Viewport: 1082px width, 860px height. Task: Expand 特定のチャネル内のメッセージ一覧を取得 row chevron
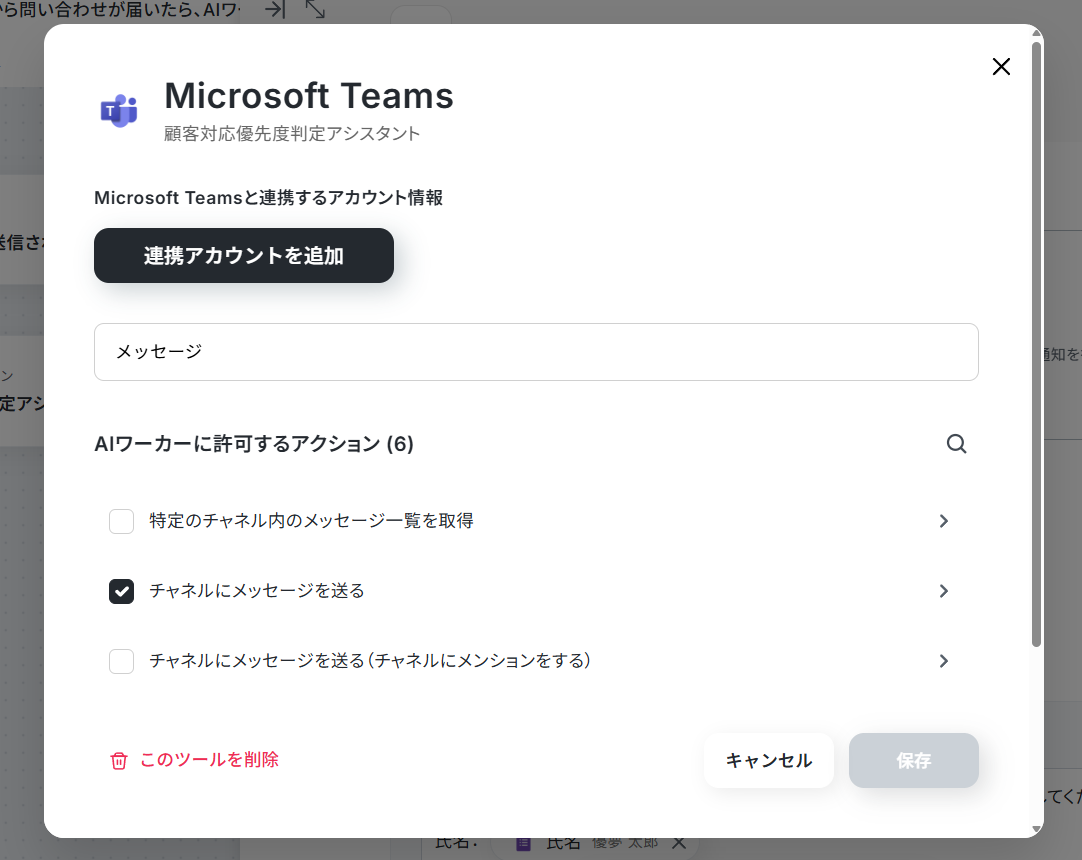click(x=943, y=521)
